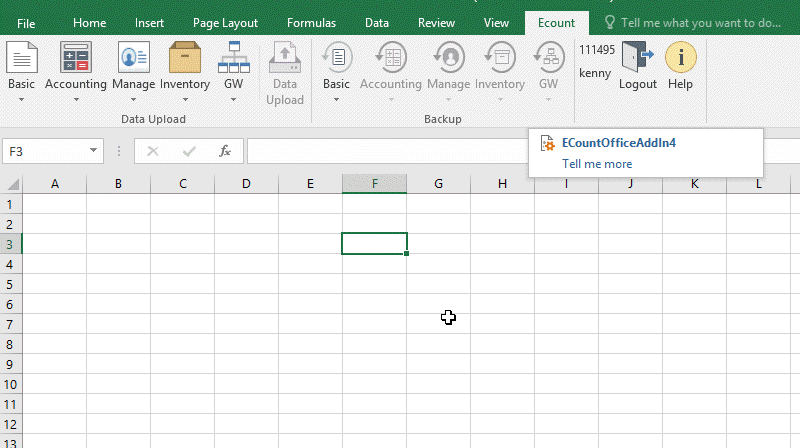Select row 3 header
This screenshot has width=800, height=448.
pyautogui.click(x=11, y=244)
